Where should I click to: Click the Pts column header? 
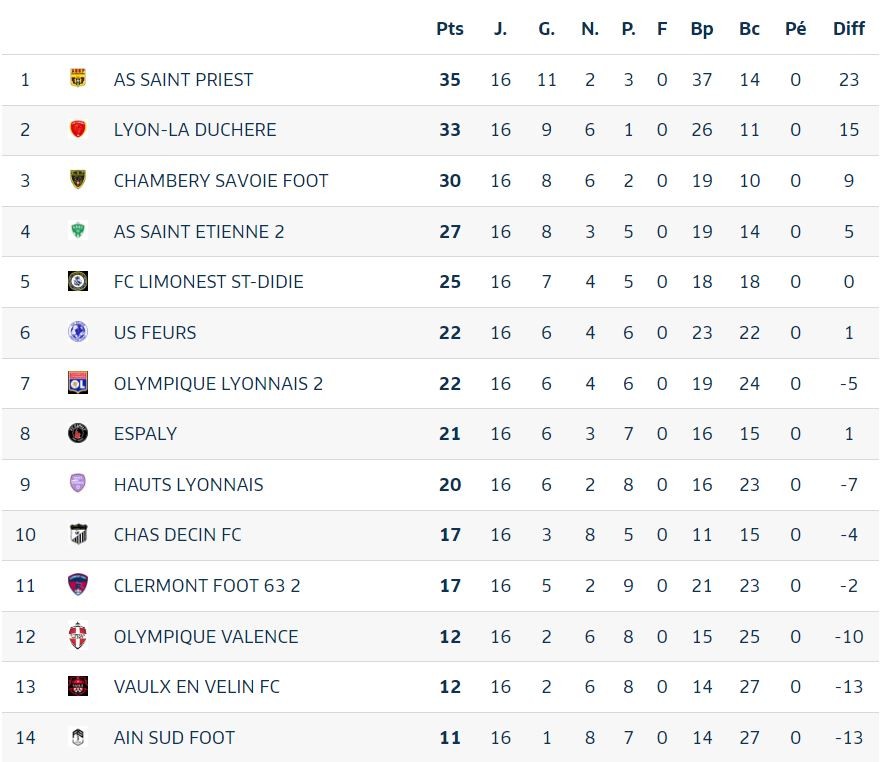[450, 29]
